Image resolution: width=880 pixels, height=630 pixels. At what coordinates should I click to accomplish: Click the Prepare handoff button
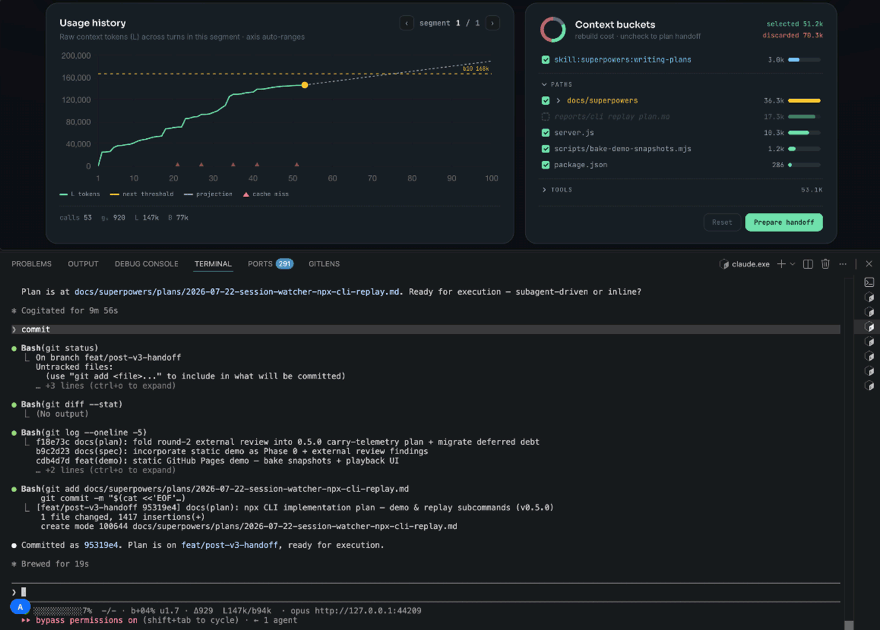(x=783, y=222)
